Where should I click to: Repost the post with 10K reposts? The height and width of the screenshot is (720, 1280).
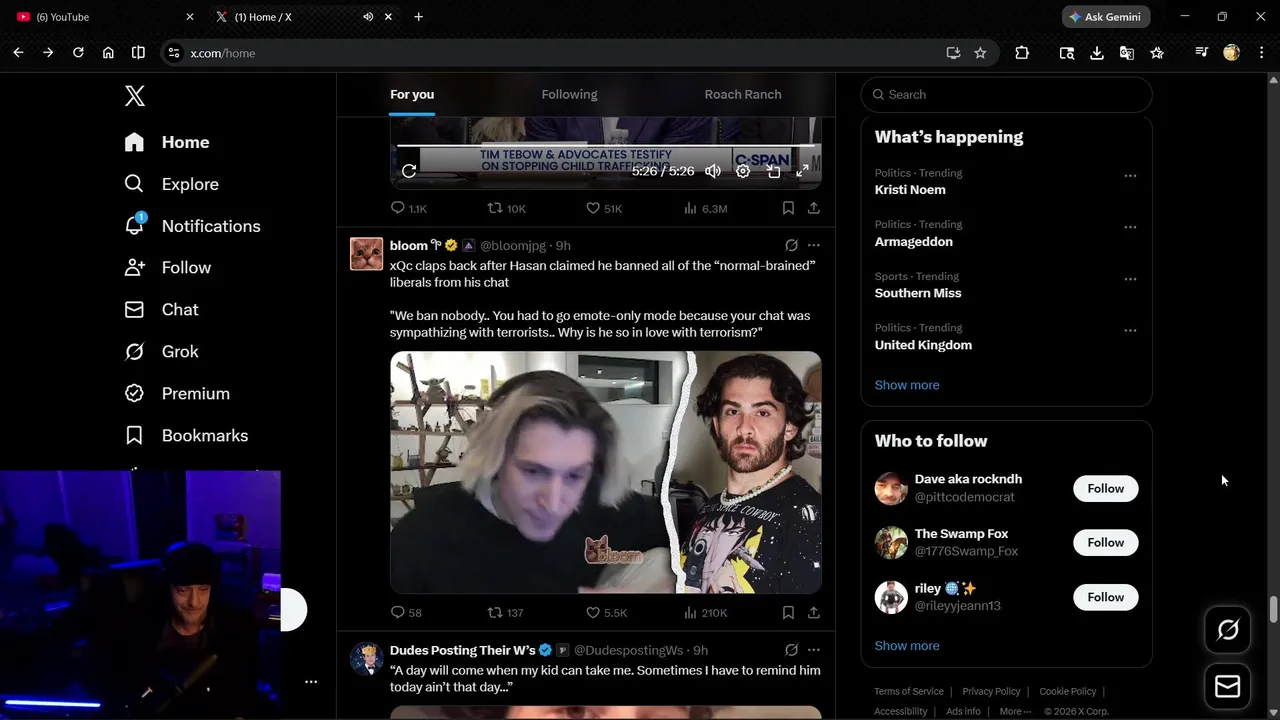(506, 208)
